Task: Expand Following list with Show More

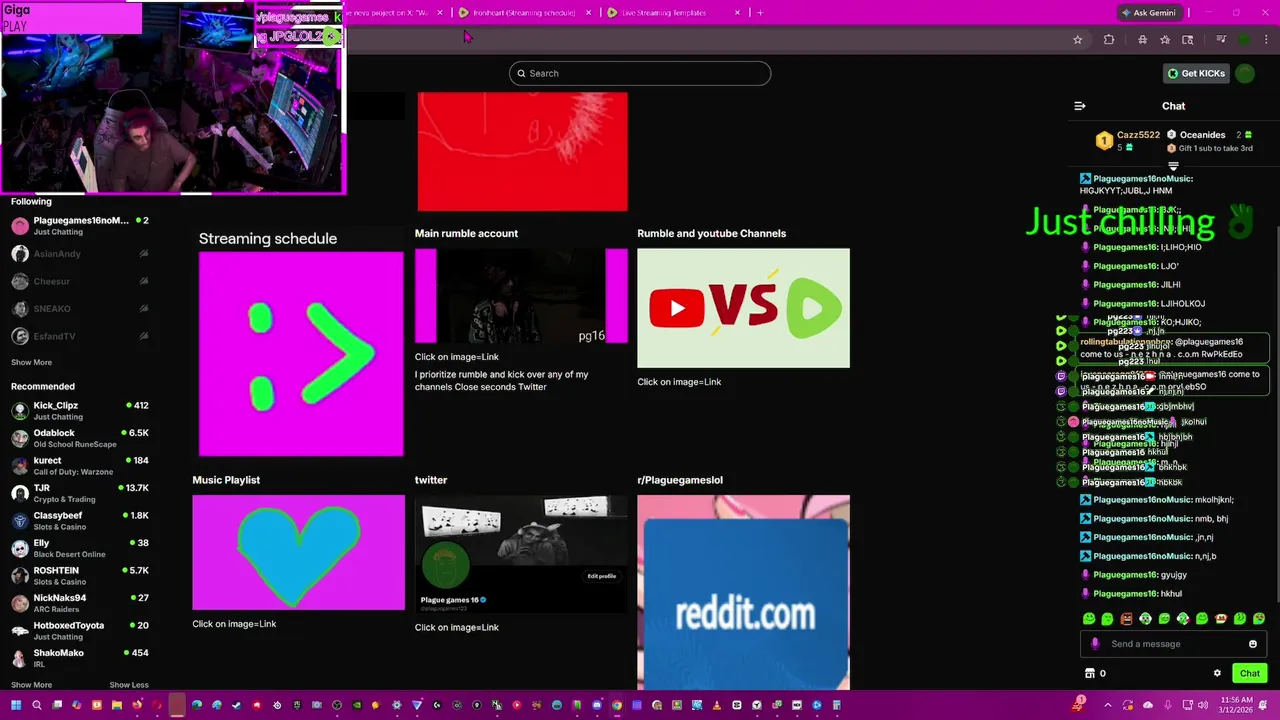Action: click(x=31, y=362)
